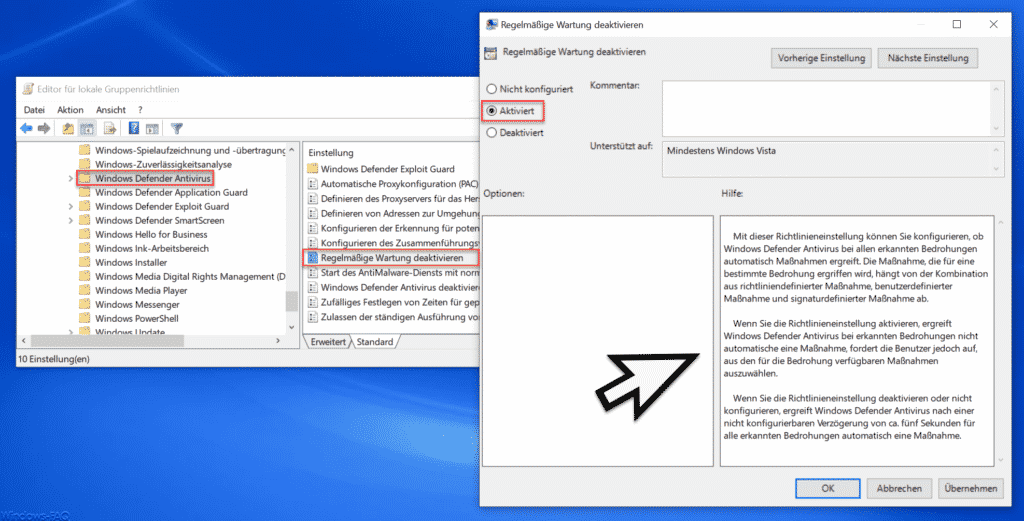Image resolution: width=1024 pixels, height=521 pixels.
Task: Select the Aktiviert radio button
Action: (x=492, y=111)
